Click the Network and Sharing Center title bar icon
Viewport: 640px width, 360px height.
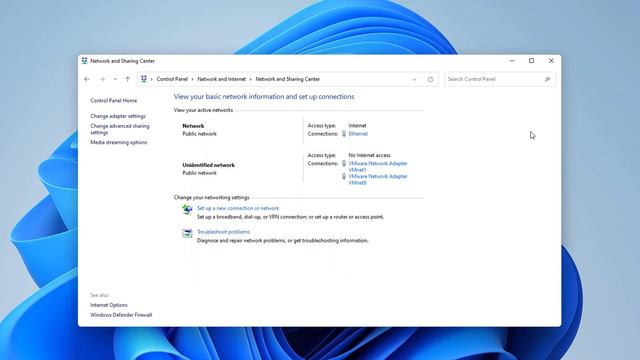[x=84, y=61]
